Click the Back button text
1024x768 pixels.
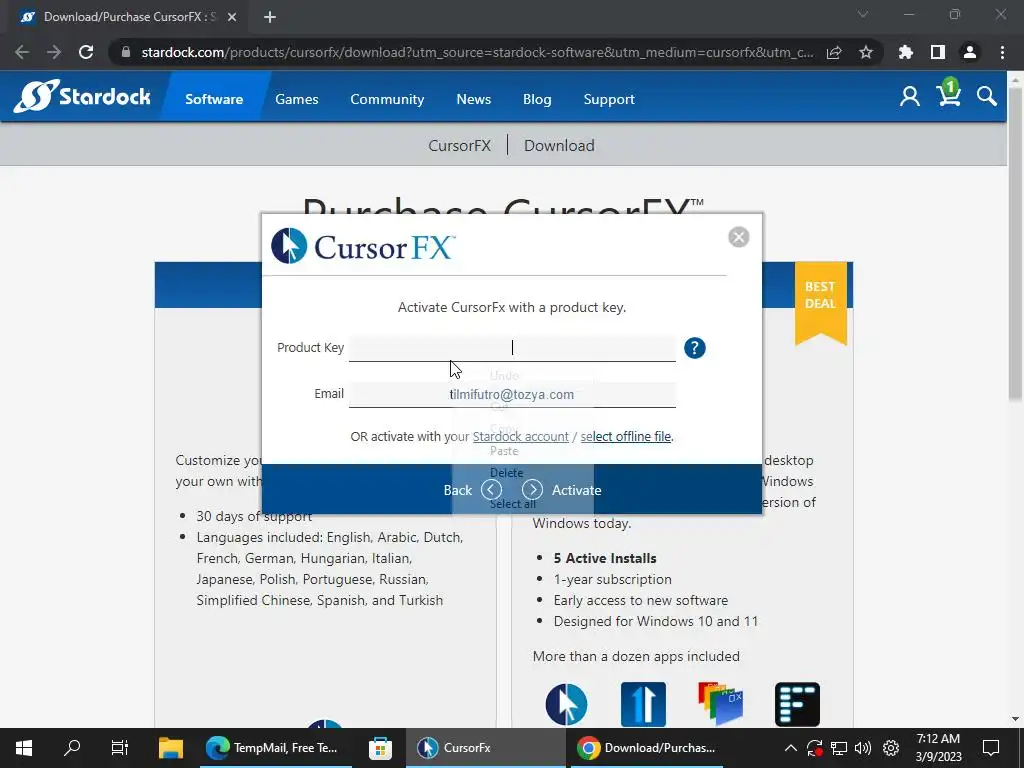[x=457, y=490]
